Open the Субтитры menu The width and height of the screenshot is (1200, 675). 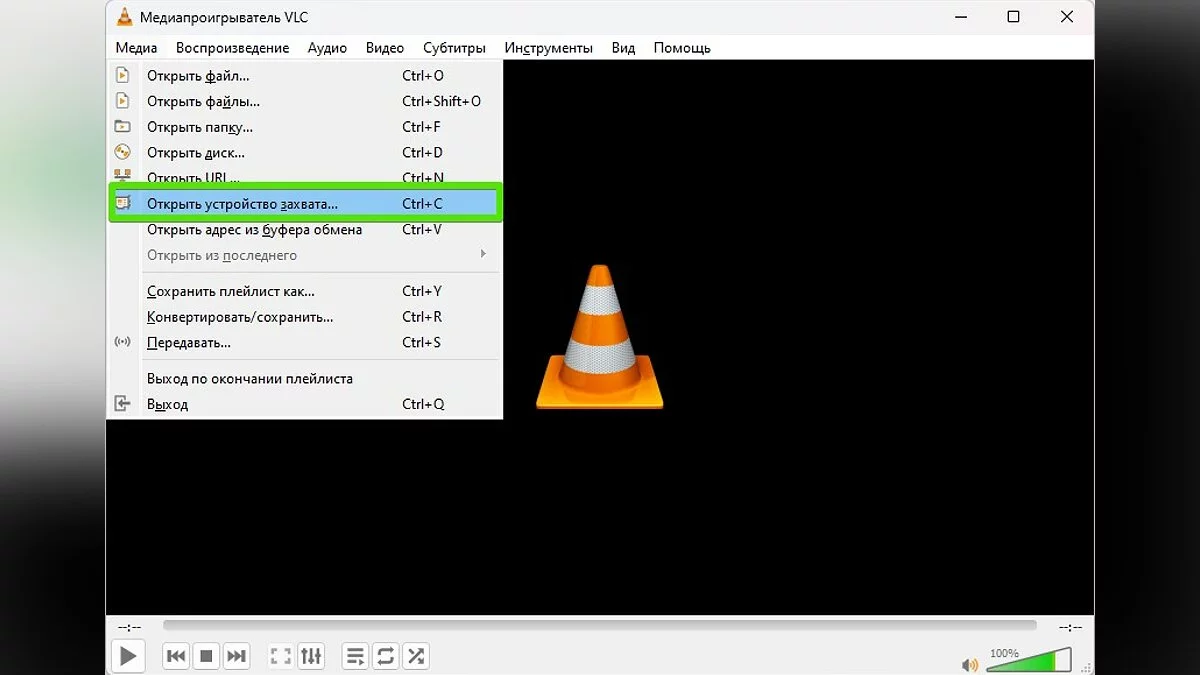pyautogui.click(x=454, y=48)
